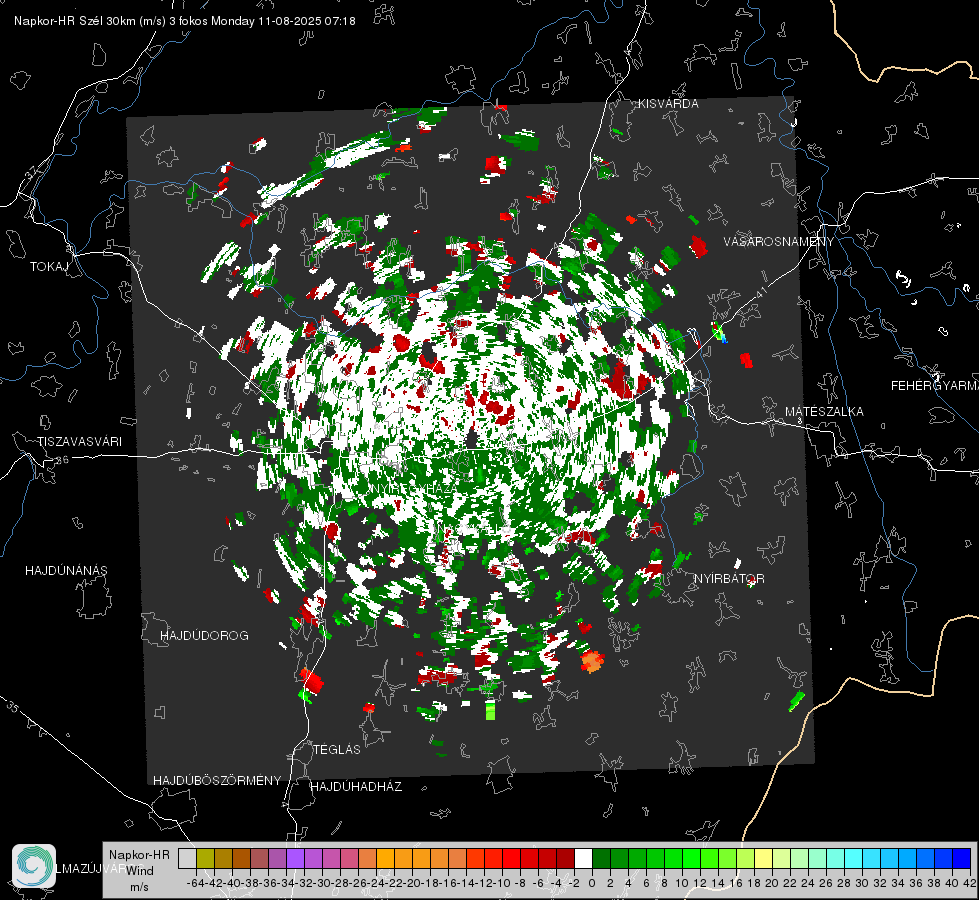
Task: Choose the olive swatch between -64 and -42
Action: pyautogui.click(x=205, y=859)
